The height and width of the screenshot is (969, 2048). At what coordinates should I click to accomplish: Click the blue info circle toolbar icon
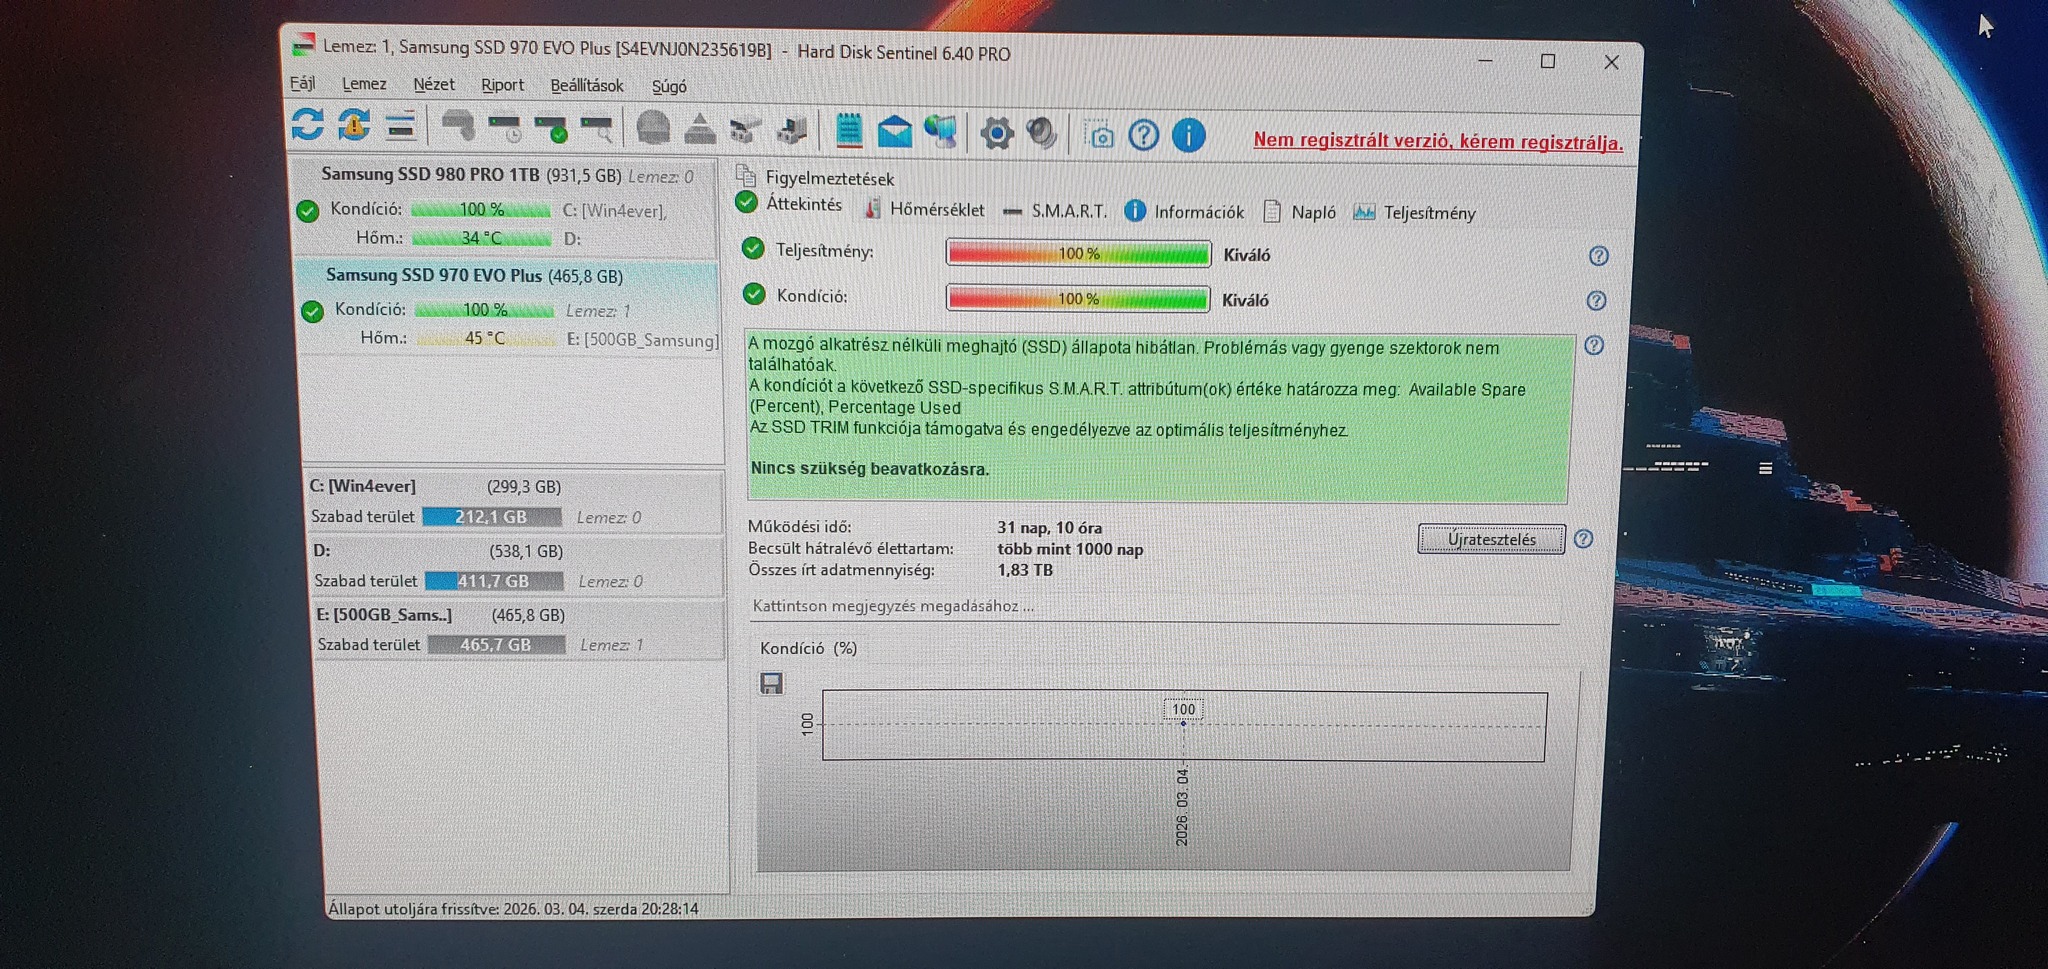tap(1189, 135)
